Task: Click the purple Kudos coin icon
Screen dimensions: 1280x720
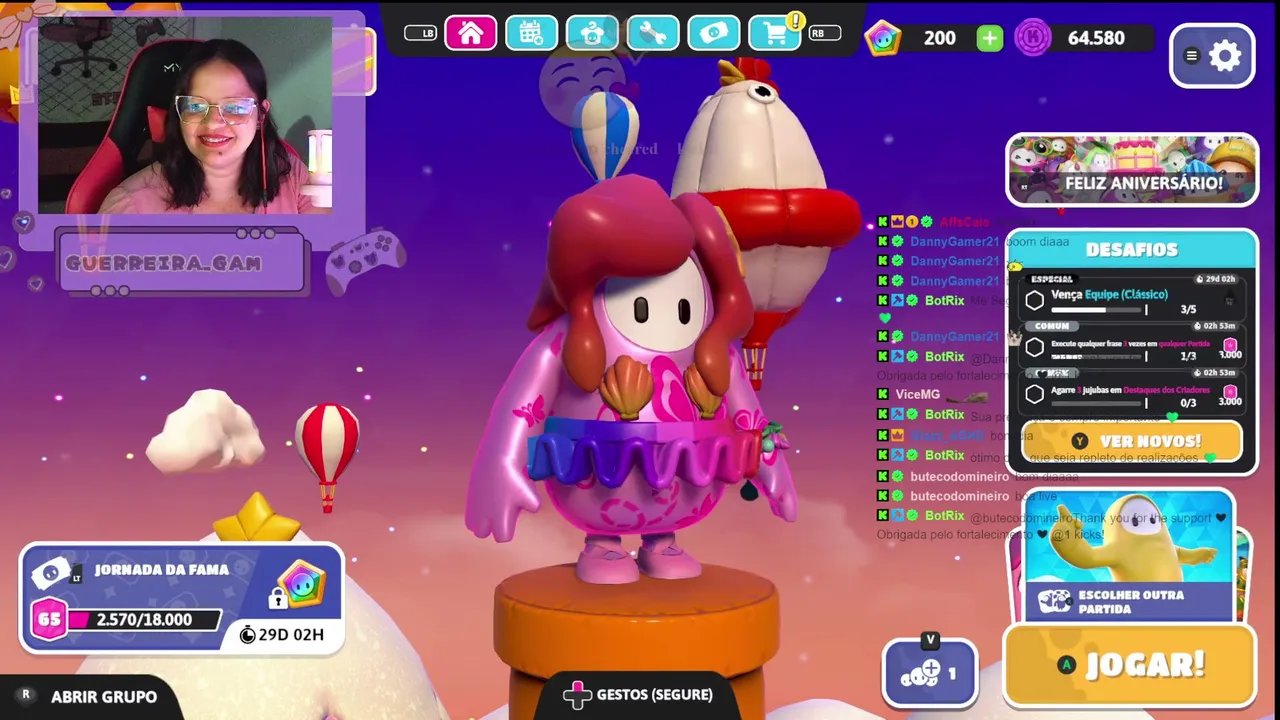Action: pos(1033,38)
